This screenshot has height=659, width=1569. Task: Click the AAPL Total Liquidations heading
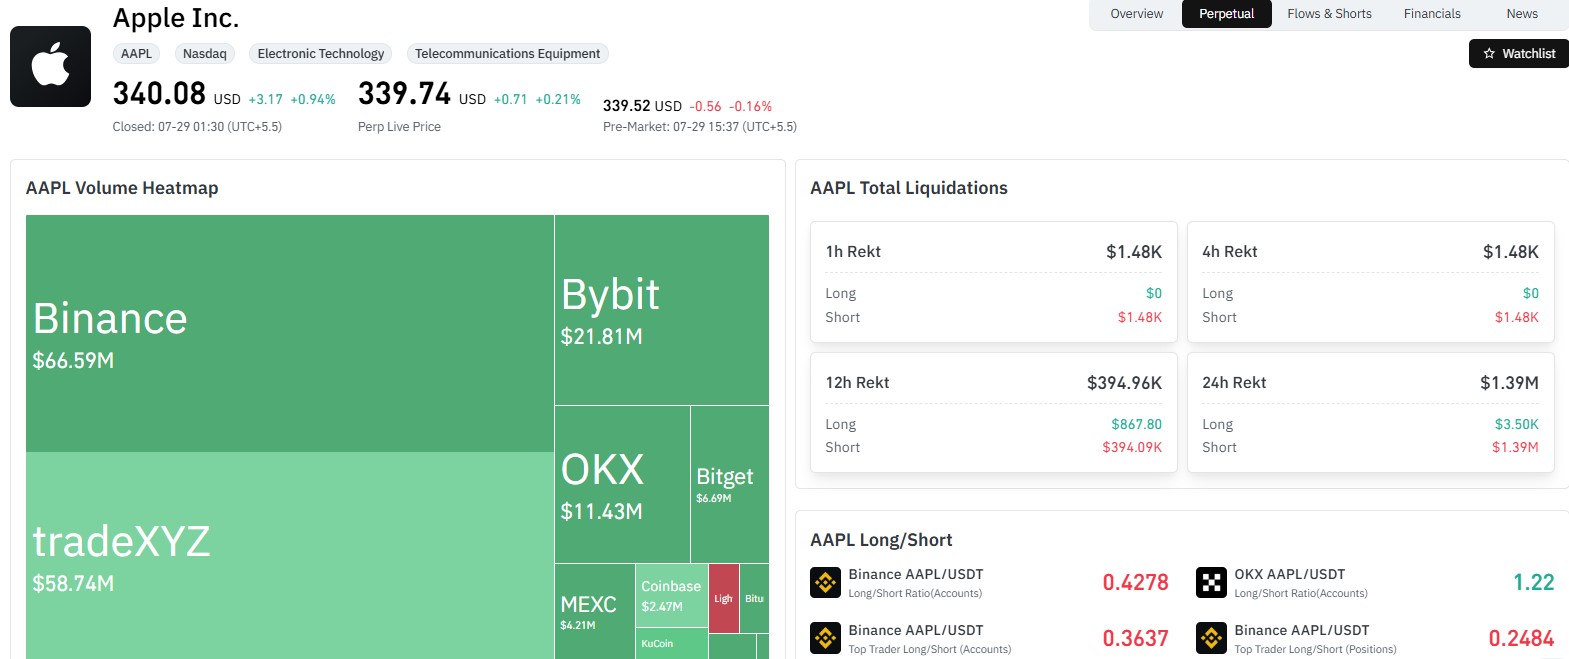tap(909, 188)
